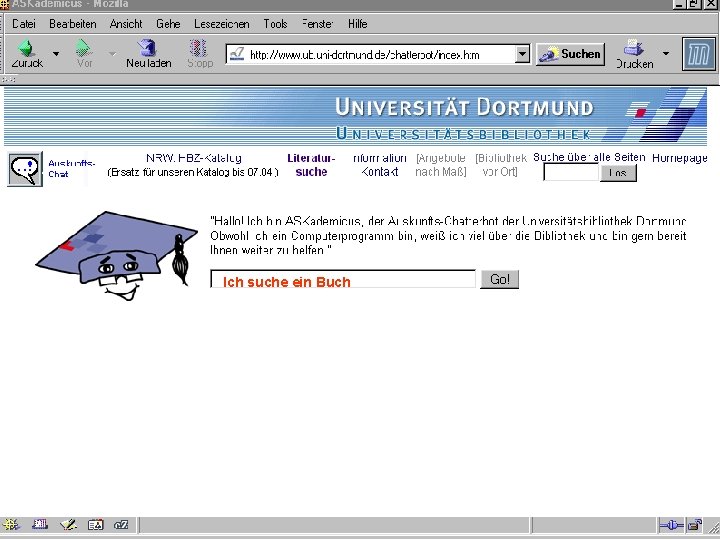
Task: Click the Address Book icon in status bar
Action: coord(96,524)
